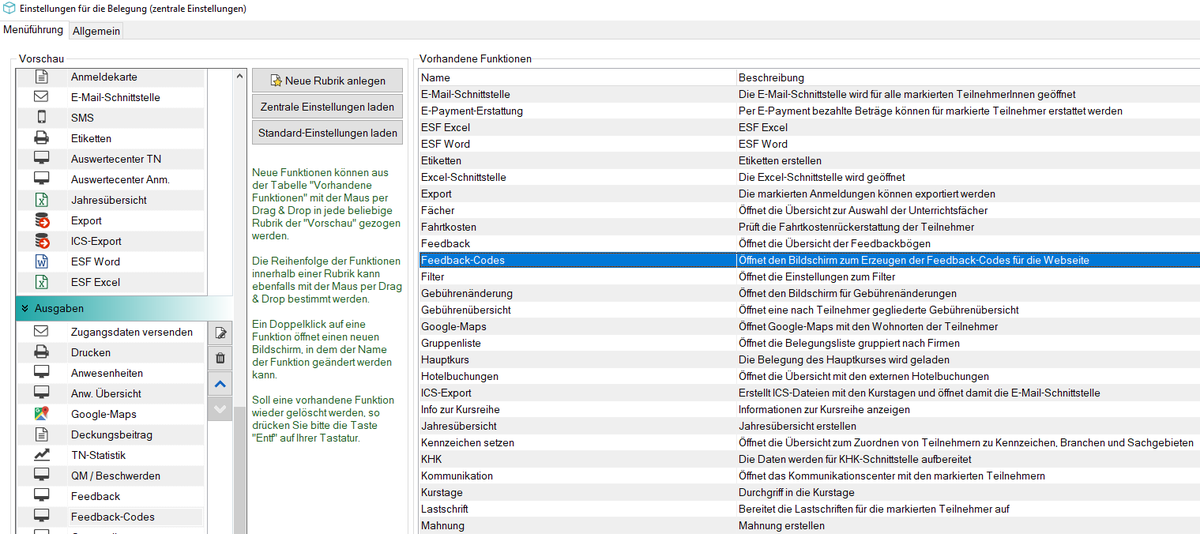Click the ESF Word document icon
Viewport: 1200px width, 534px height.
pyautogui.click(x=42, y=261)
